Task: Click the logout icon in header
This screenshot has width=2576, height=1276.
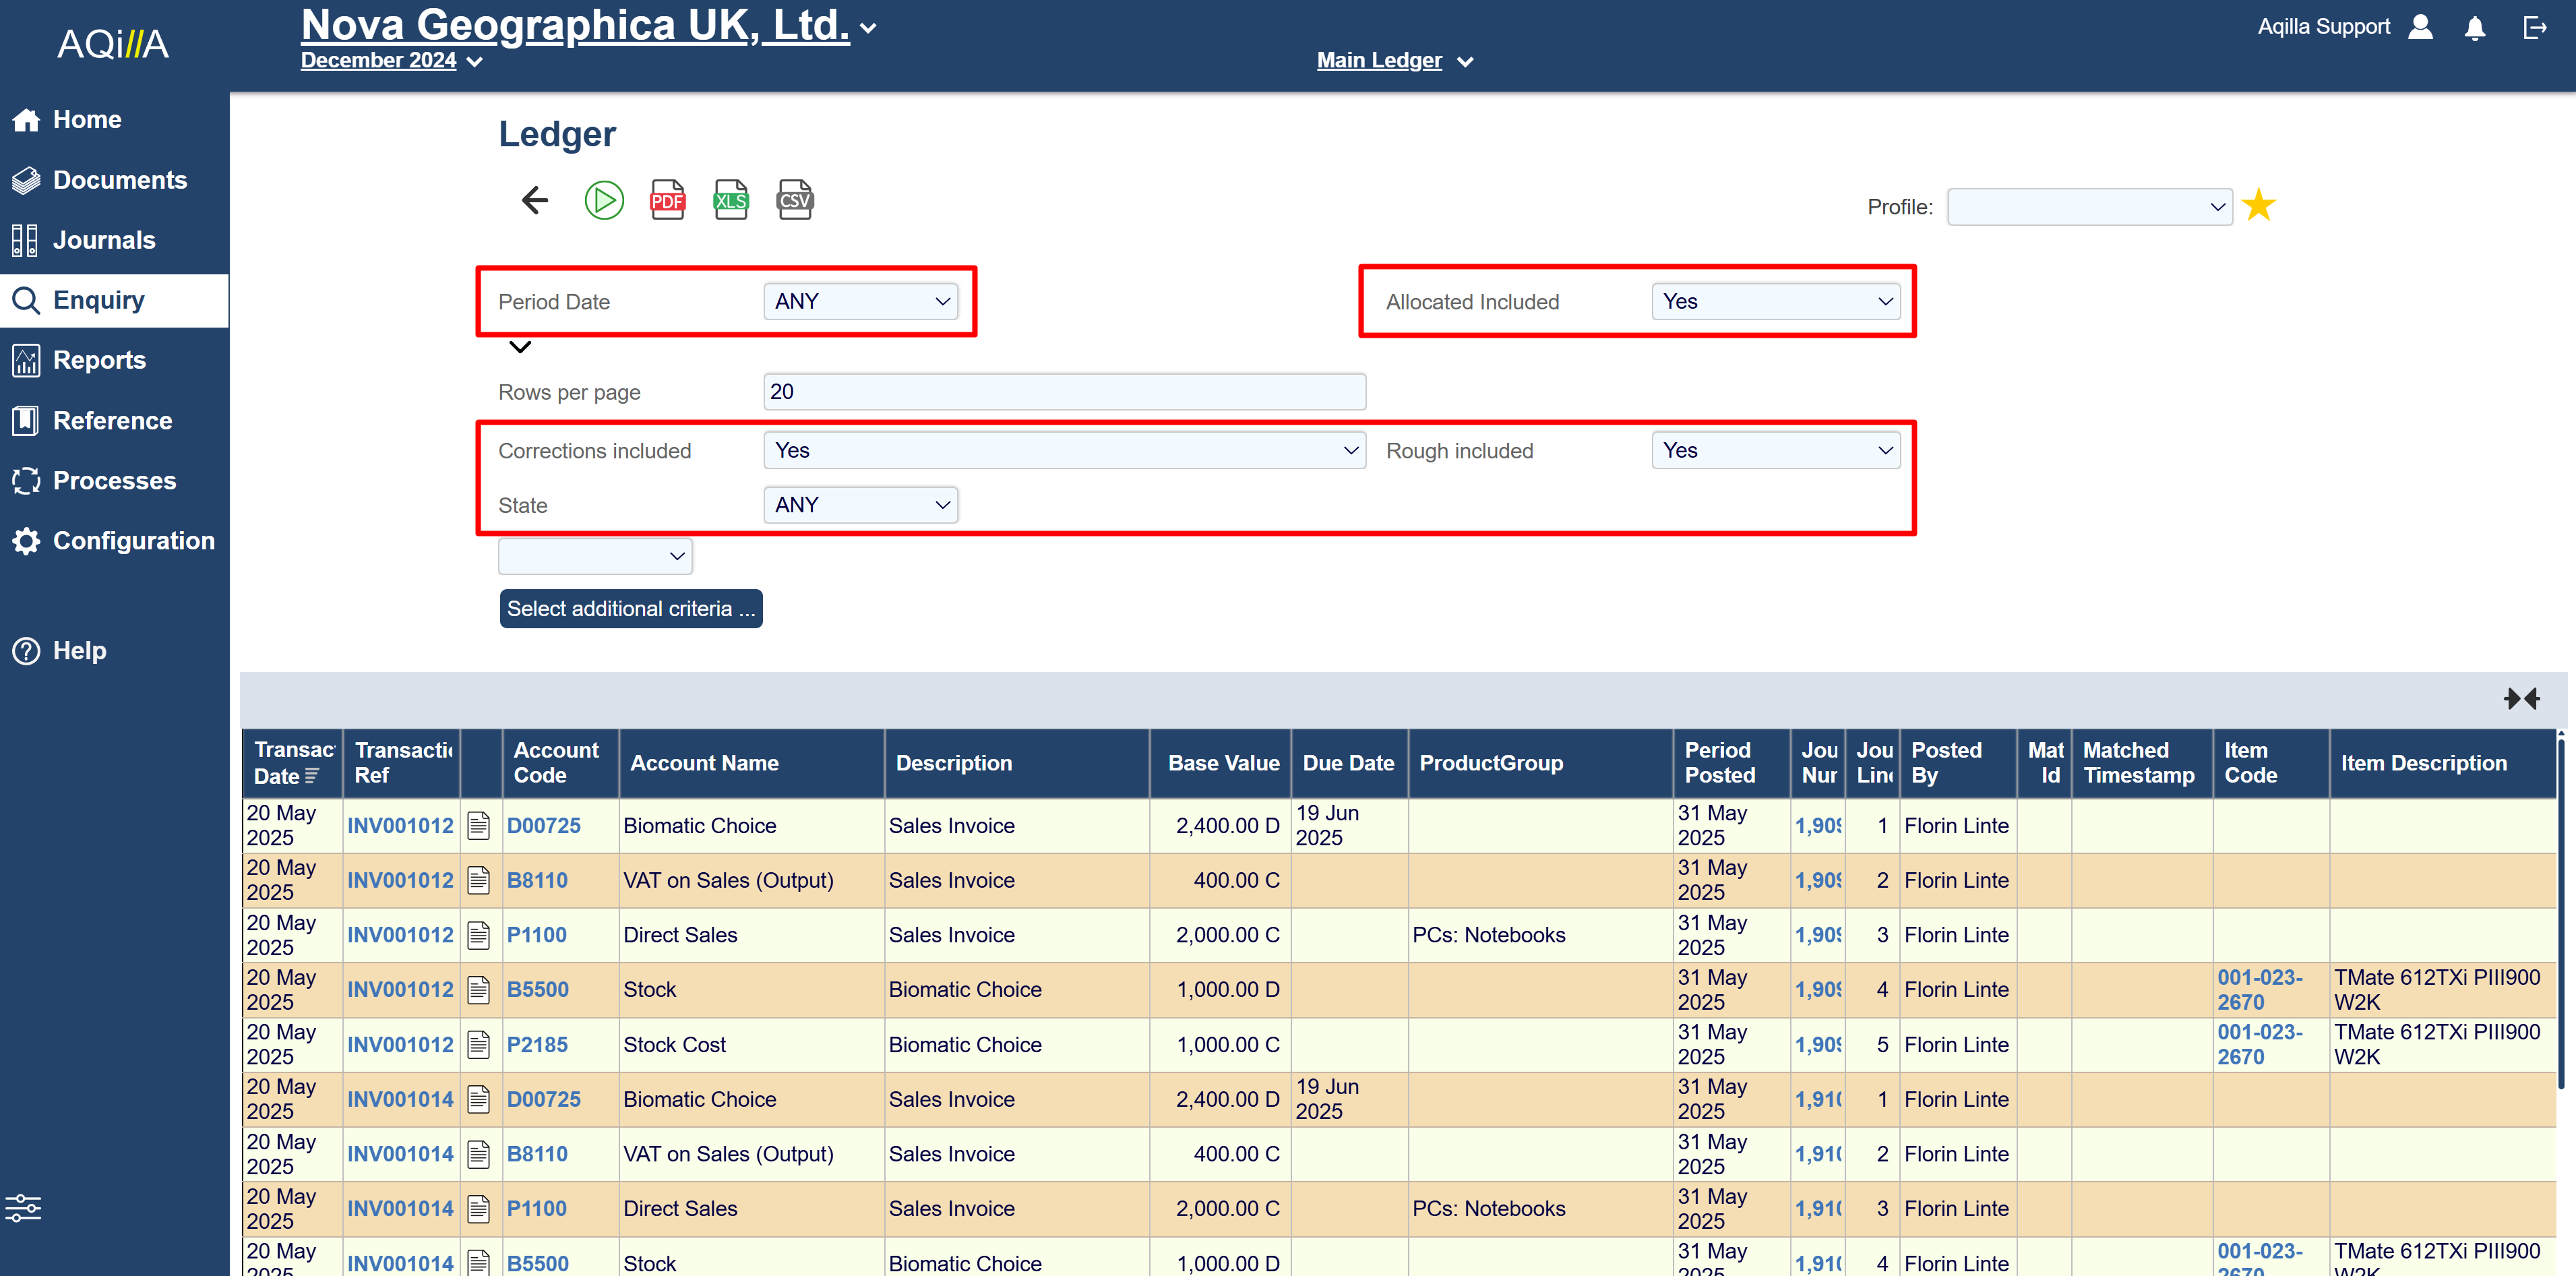Action: click(x=2534, y=28)
